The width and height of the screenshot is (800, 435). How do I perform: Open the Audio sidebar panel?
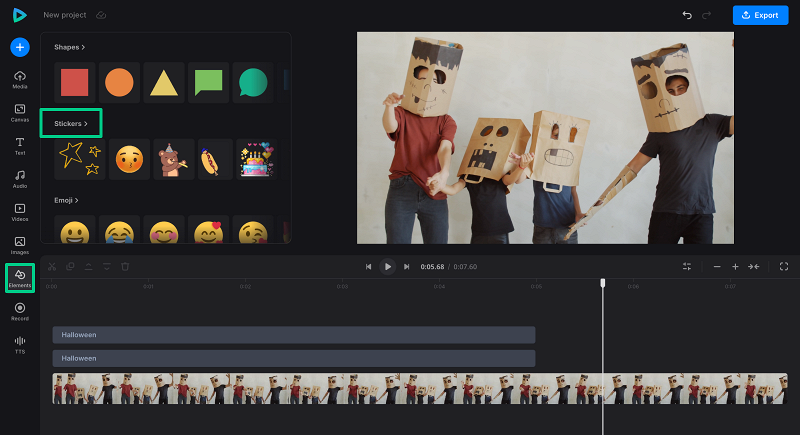click(20, 180)
